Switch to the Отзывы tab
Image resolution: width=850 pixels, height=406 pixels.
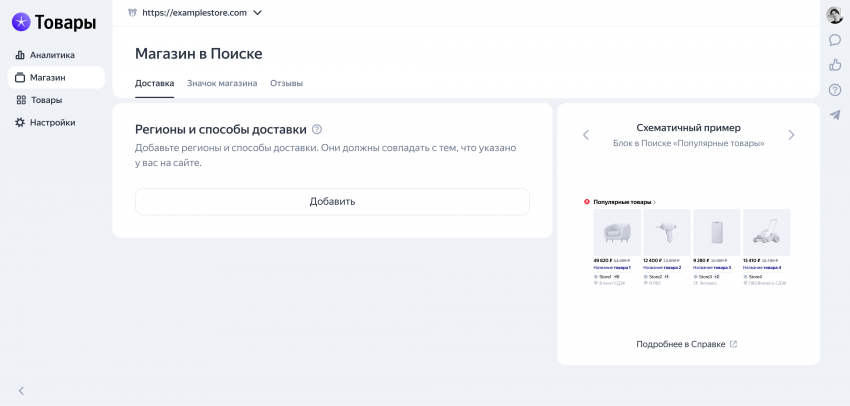point(286,83)
